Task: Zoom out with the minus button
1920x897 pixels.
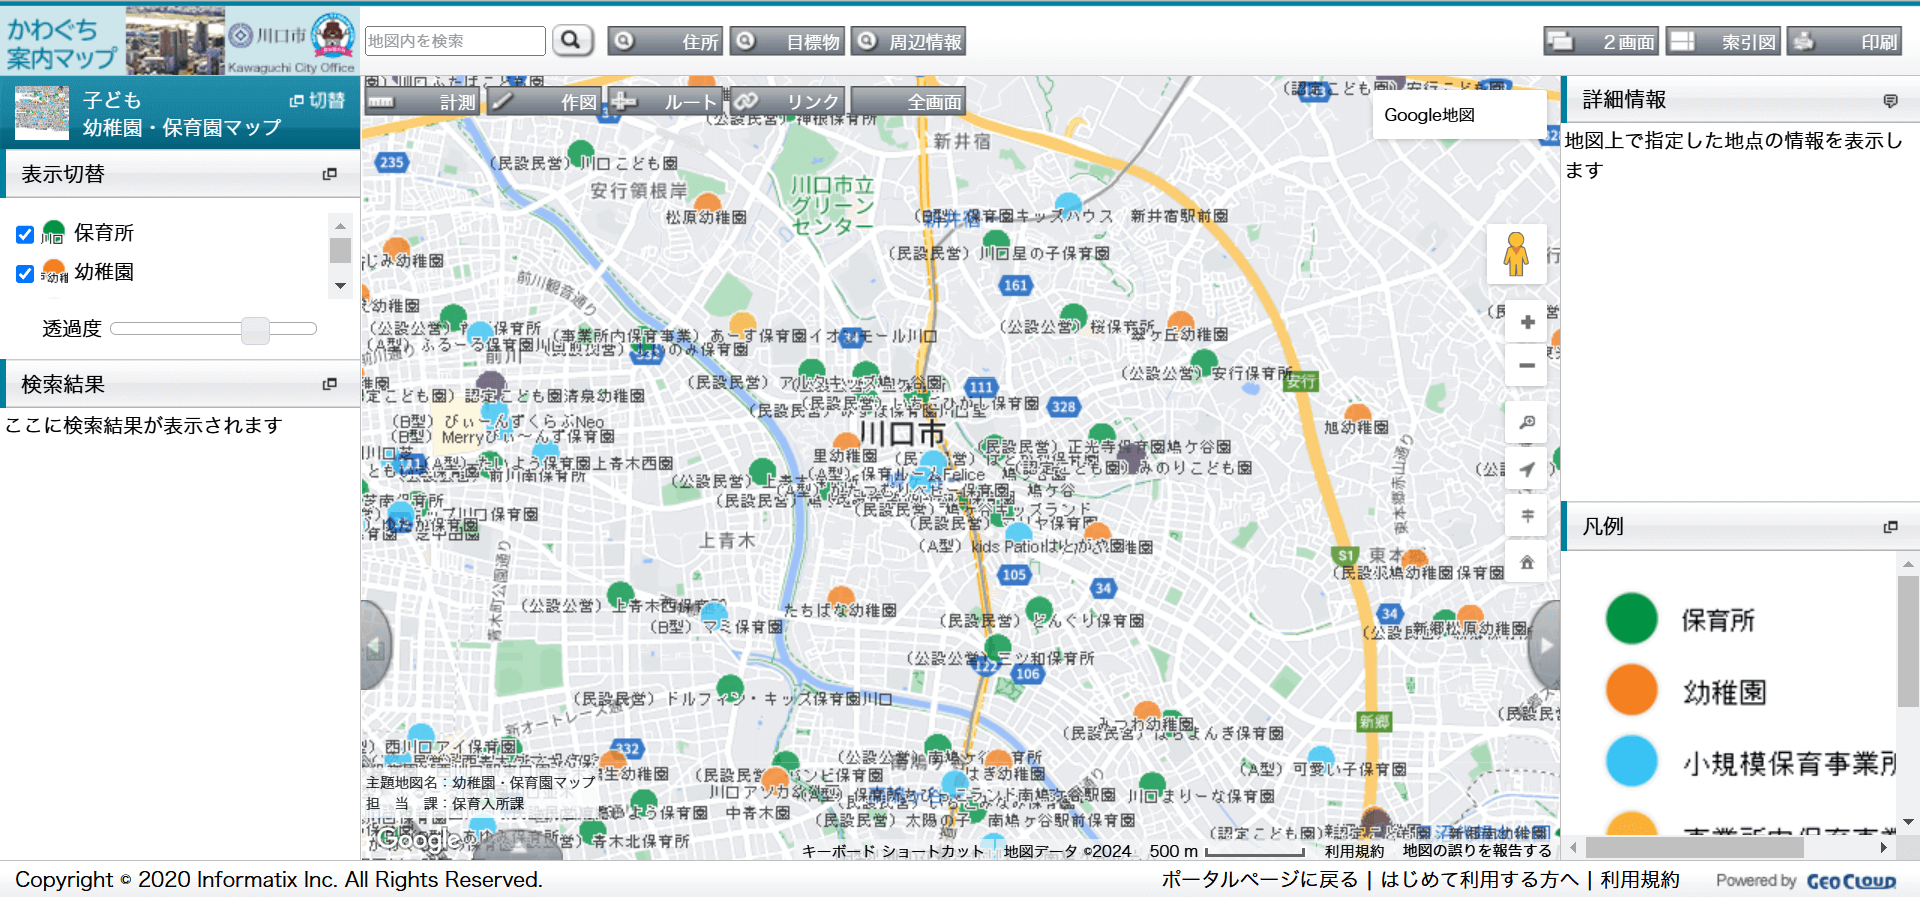Action: point(1527,366)
